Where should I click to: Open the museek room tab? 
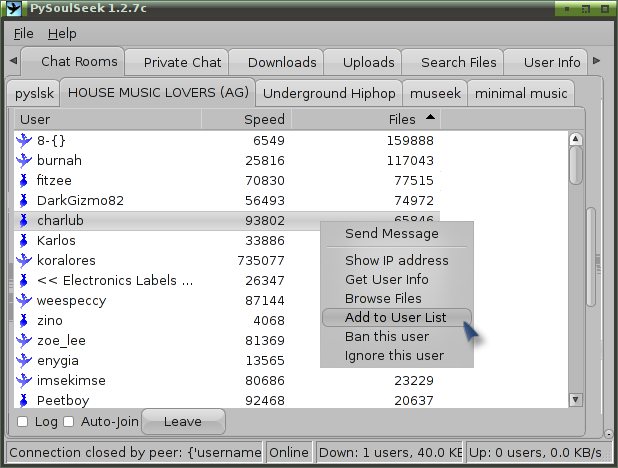point(435,93)
